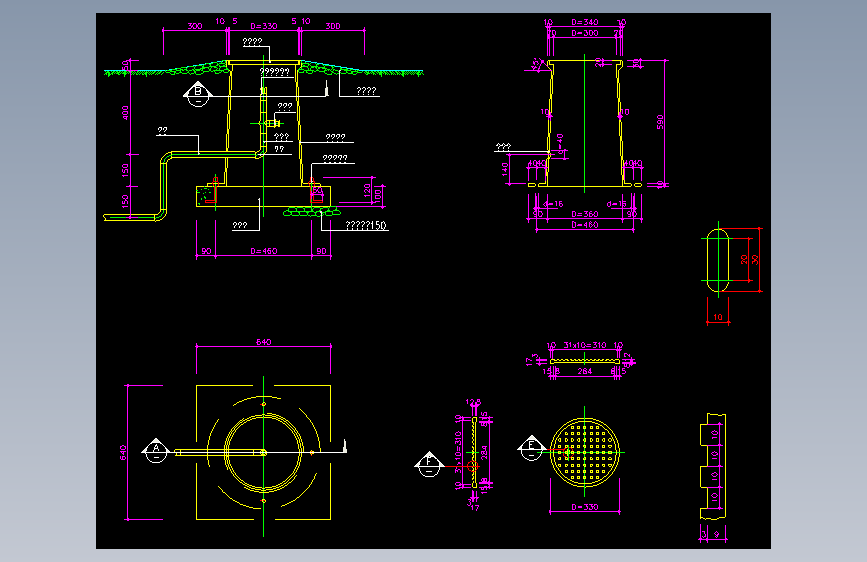Click the 140 vertical dimension

[x=504, y=169]
